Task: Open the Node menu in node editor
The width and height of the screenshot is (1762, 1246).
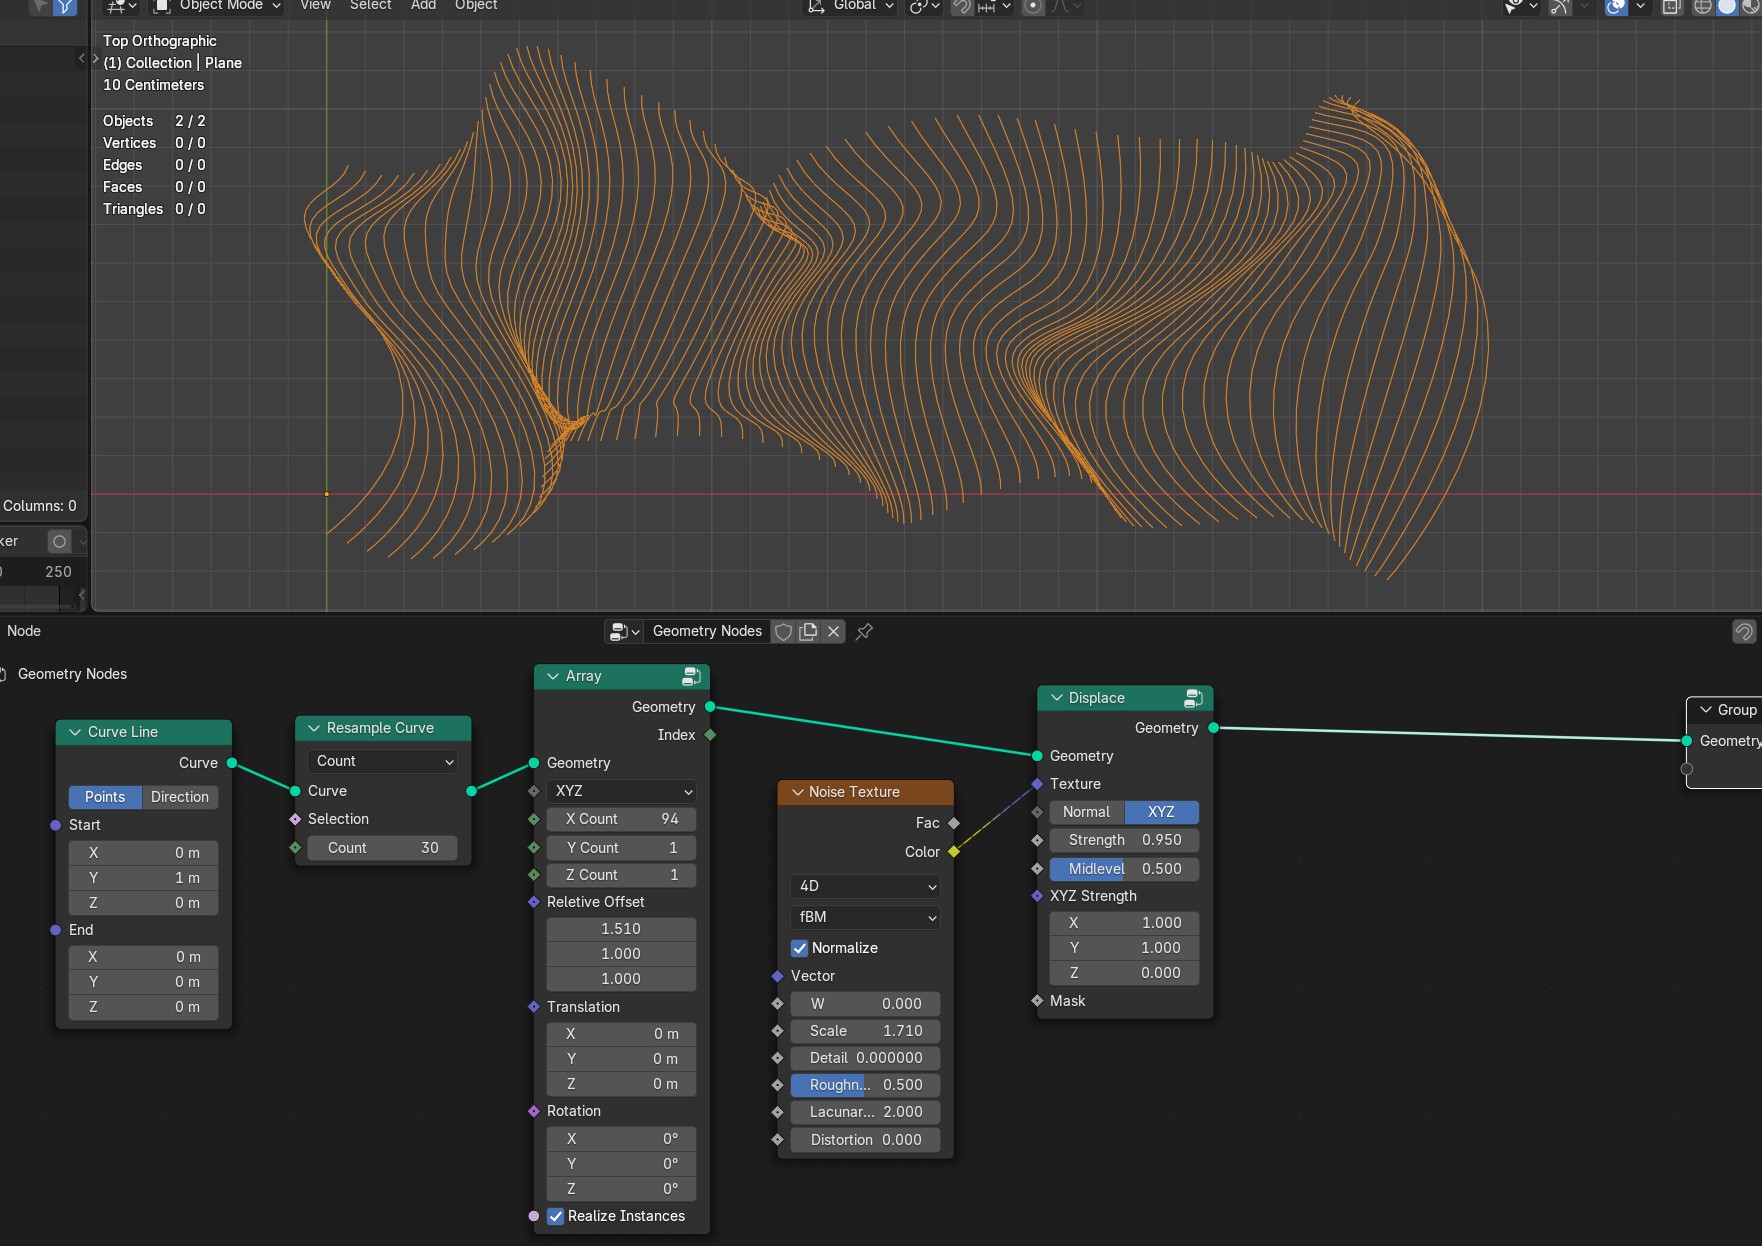Action: 24,631
